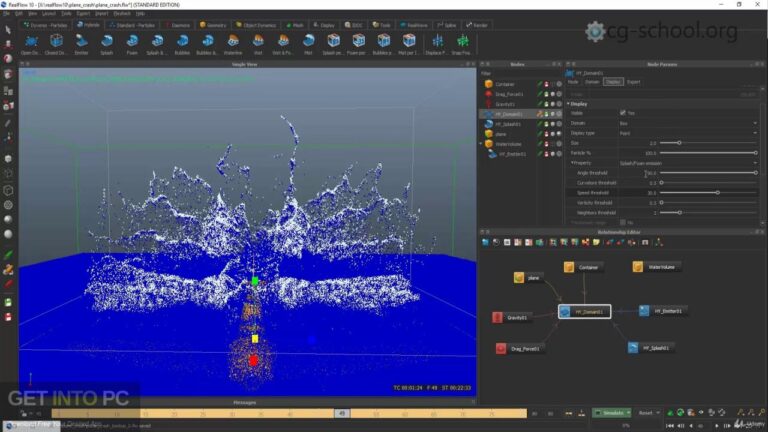Open the Domain tab in Node Params
The width and height of the screenshot is (768, 432).
coord(592,82)
